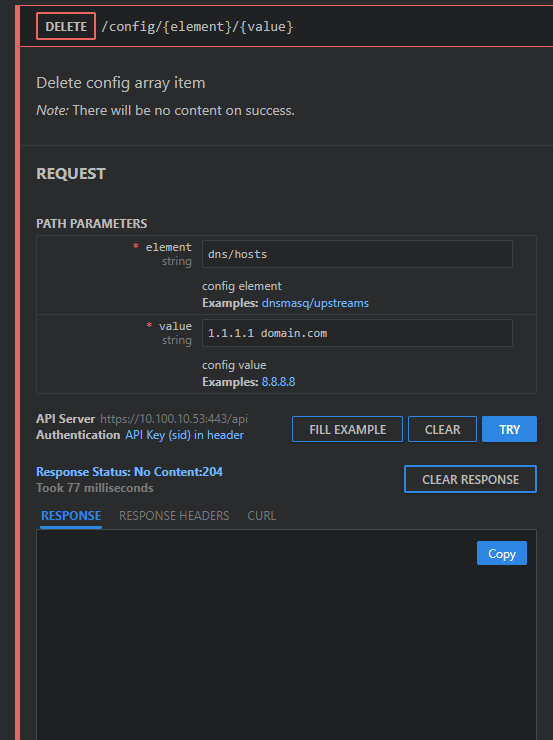Image resolution: width=553 pixels, height=740 pixels.
Task: Open API Key (sid) in header link
Action: tap(184, 435)
